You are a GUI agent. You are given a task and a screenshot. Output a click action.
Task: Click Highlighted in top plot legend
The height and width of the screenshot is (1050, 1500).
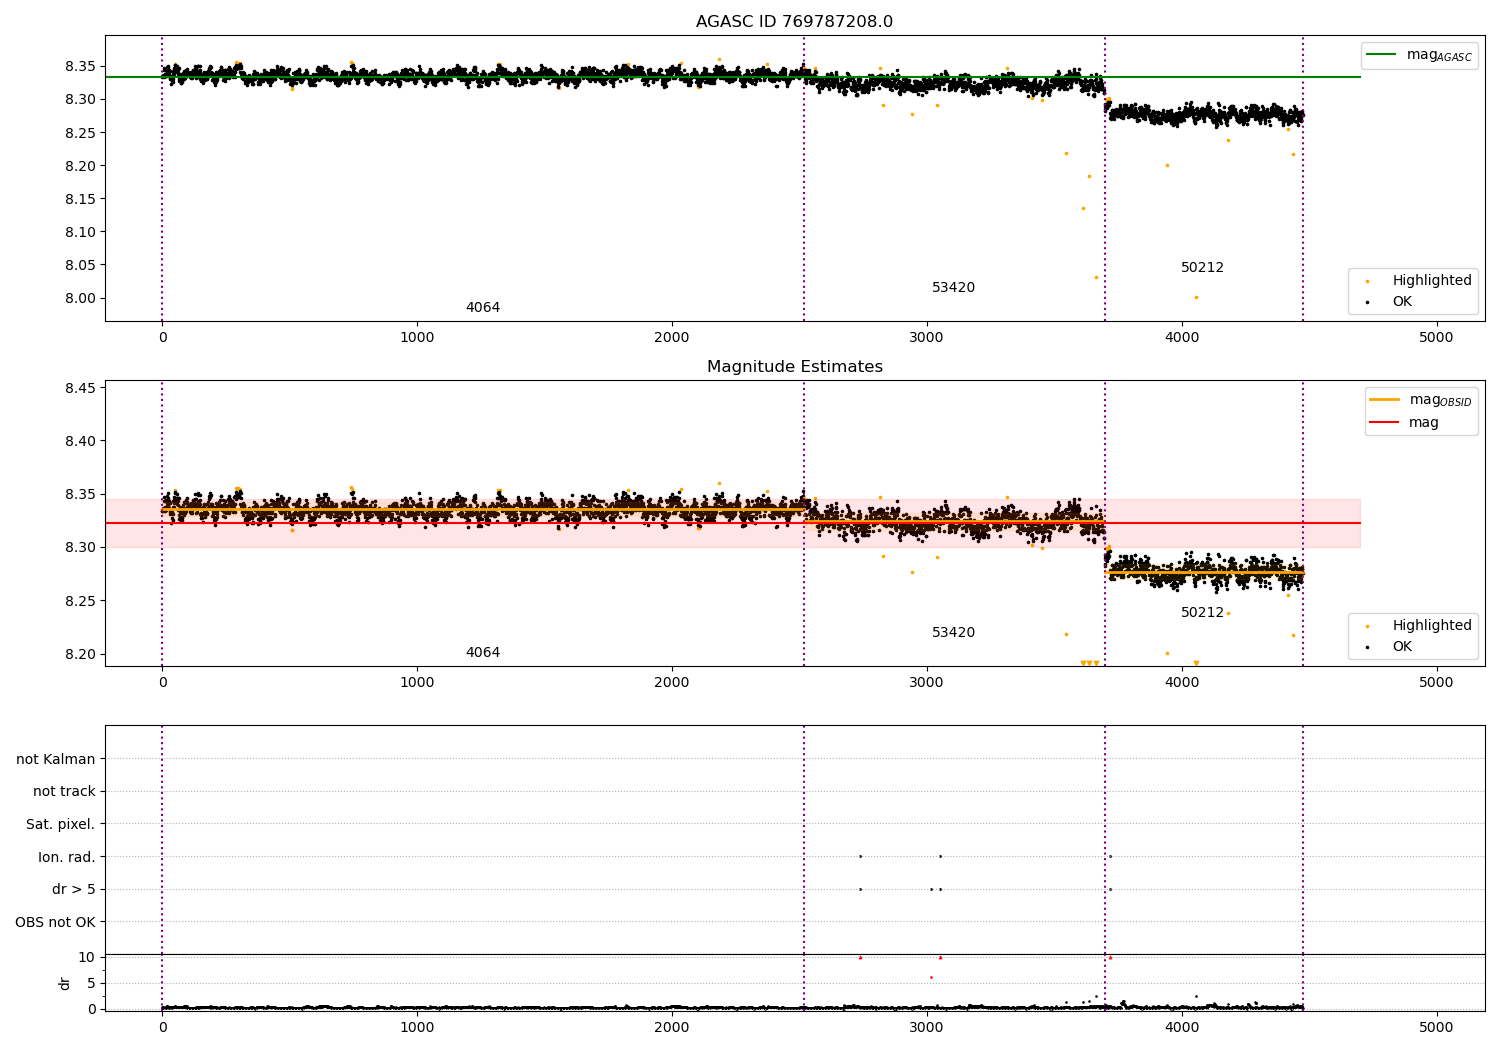(x=1419, y=281)
